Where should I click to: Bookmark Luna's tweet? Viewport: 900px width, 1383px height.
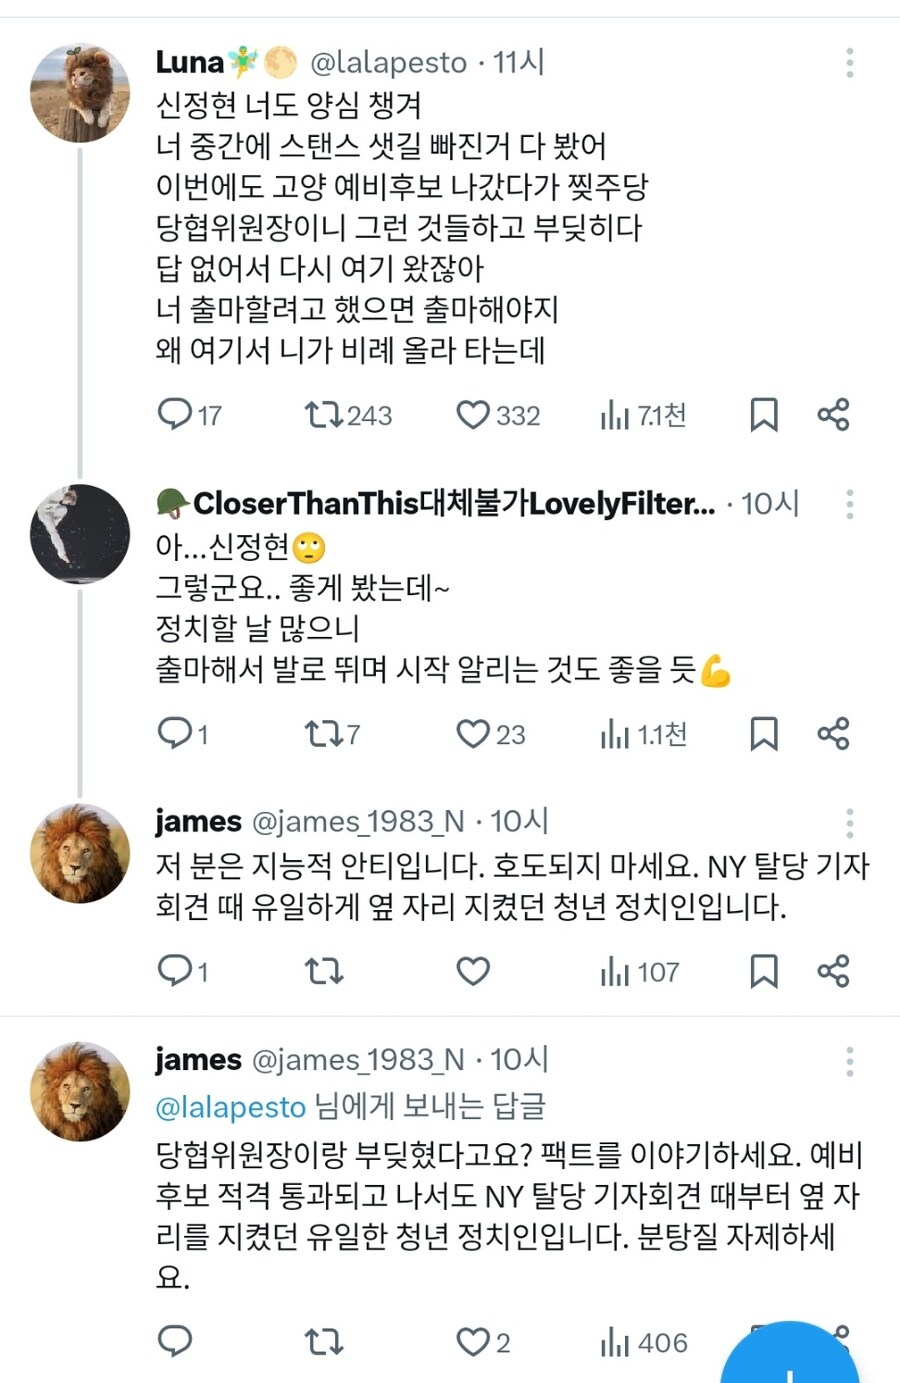[764, 415]
